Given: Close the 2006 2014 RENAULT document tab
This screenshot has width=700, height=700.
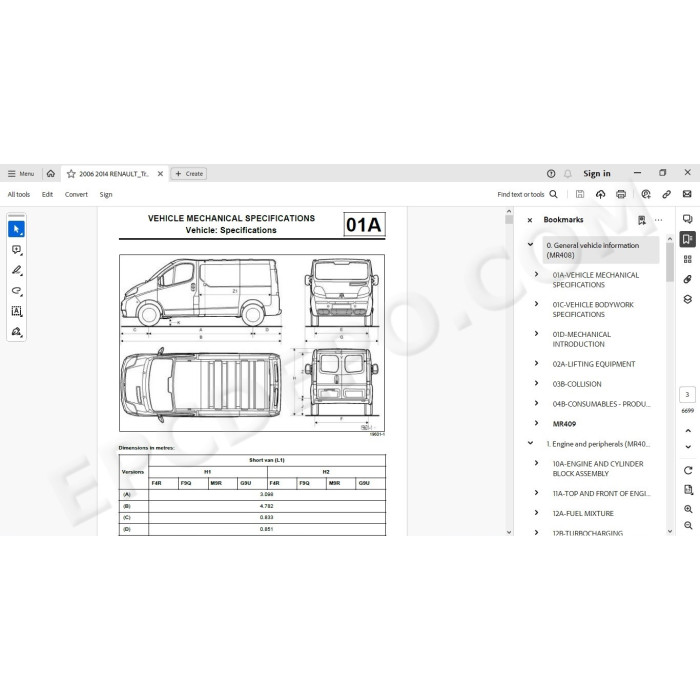Looking at the screenshot, I should tap(160, 174).
